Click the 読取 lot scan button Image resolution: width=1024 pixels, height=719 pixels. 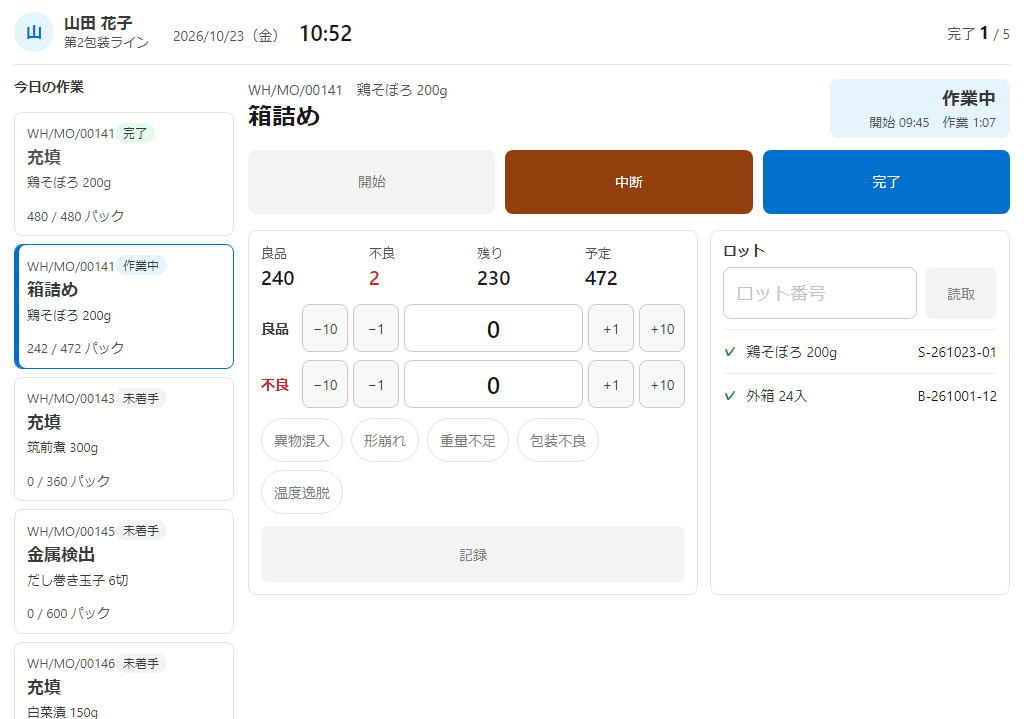coord(961,293)
